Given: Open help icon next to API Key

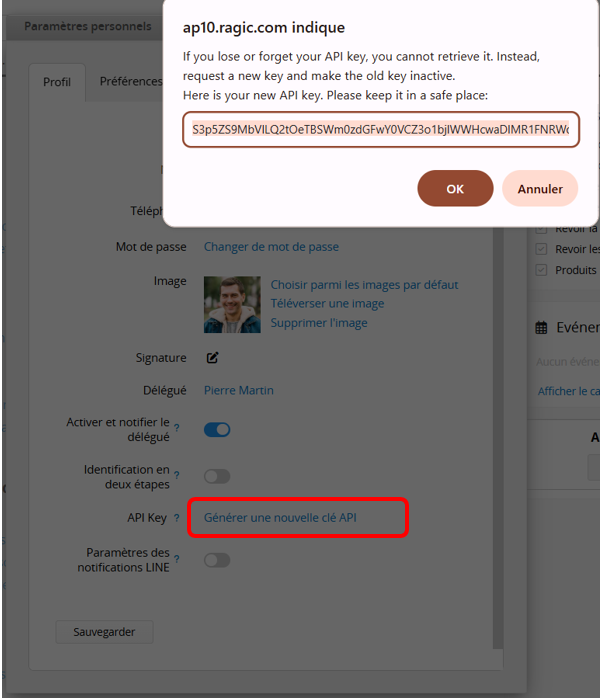Looking at the screenshot, I should pyautogui.click(x=177, y=518).
